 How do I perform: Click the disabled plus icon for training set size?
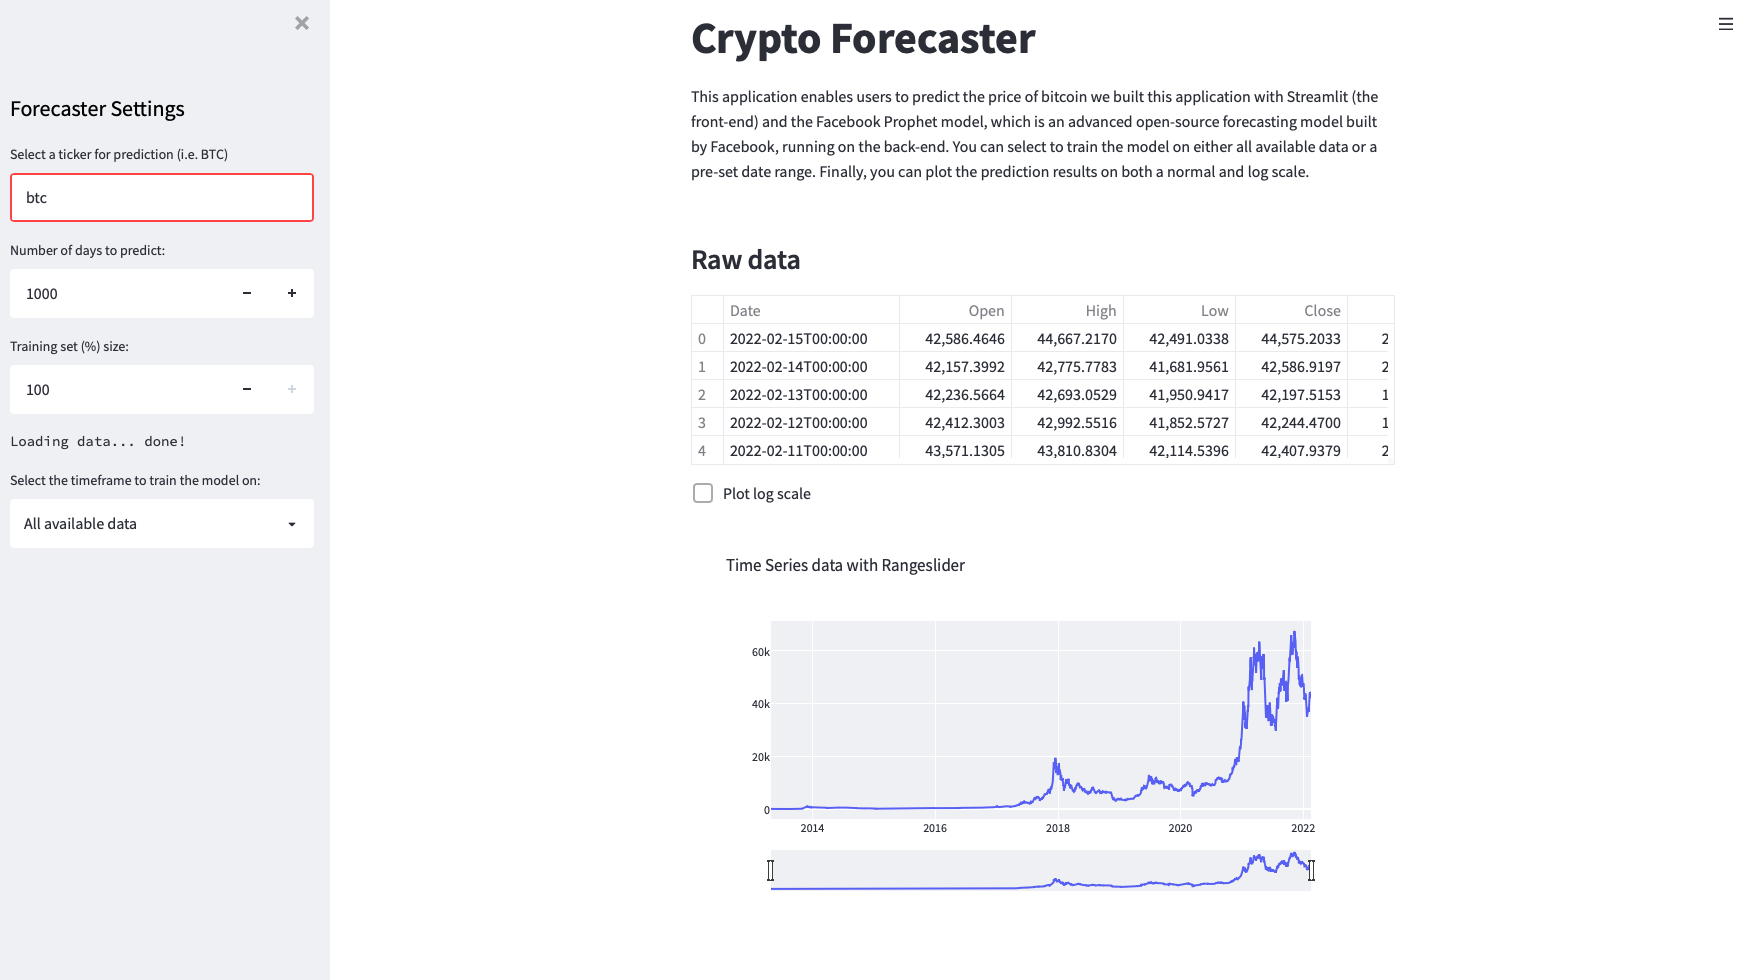291,389
